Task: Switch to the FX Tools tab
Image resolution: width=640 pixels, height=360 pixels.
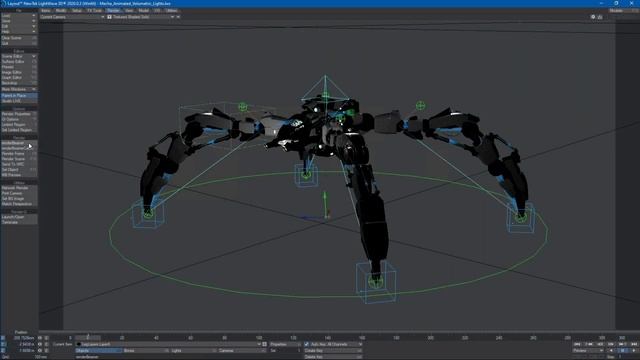Action: click(x=94, y=11)
